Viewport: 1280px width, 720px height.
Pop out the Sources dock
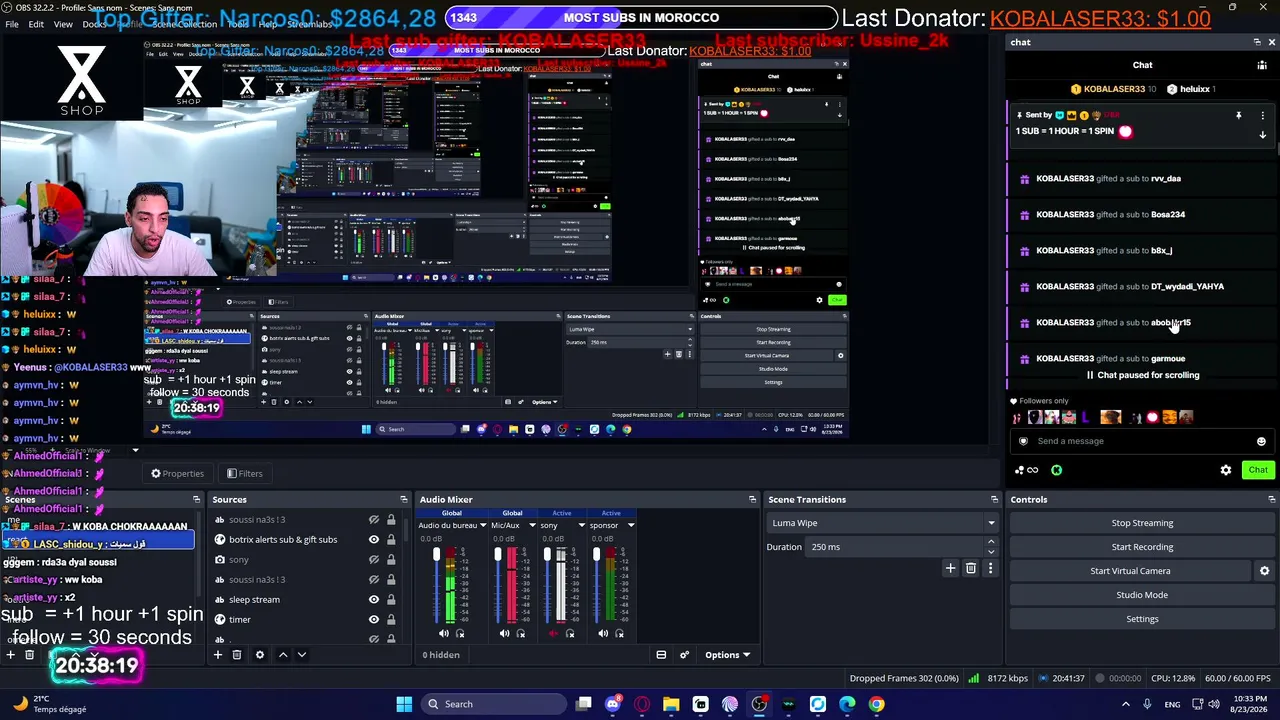coord(403,499)
